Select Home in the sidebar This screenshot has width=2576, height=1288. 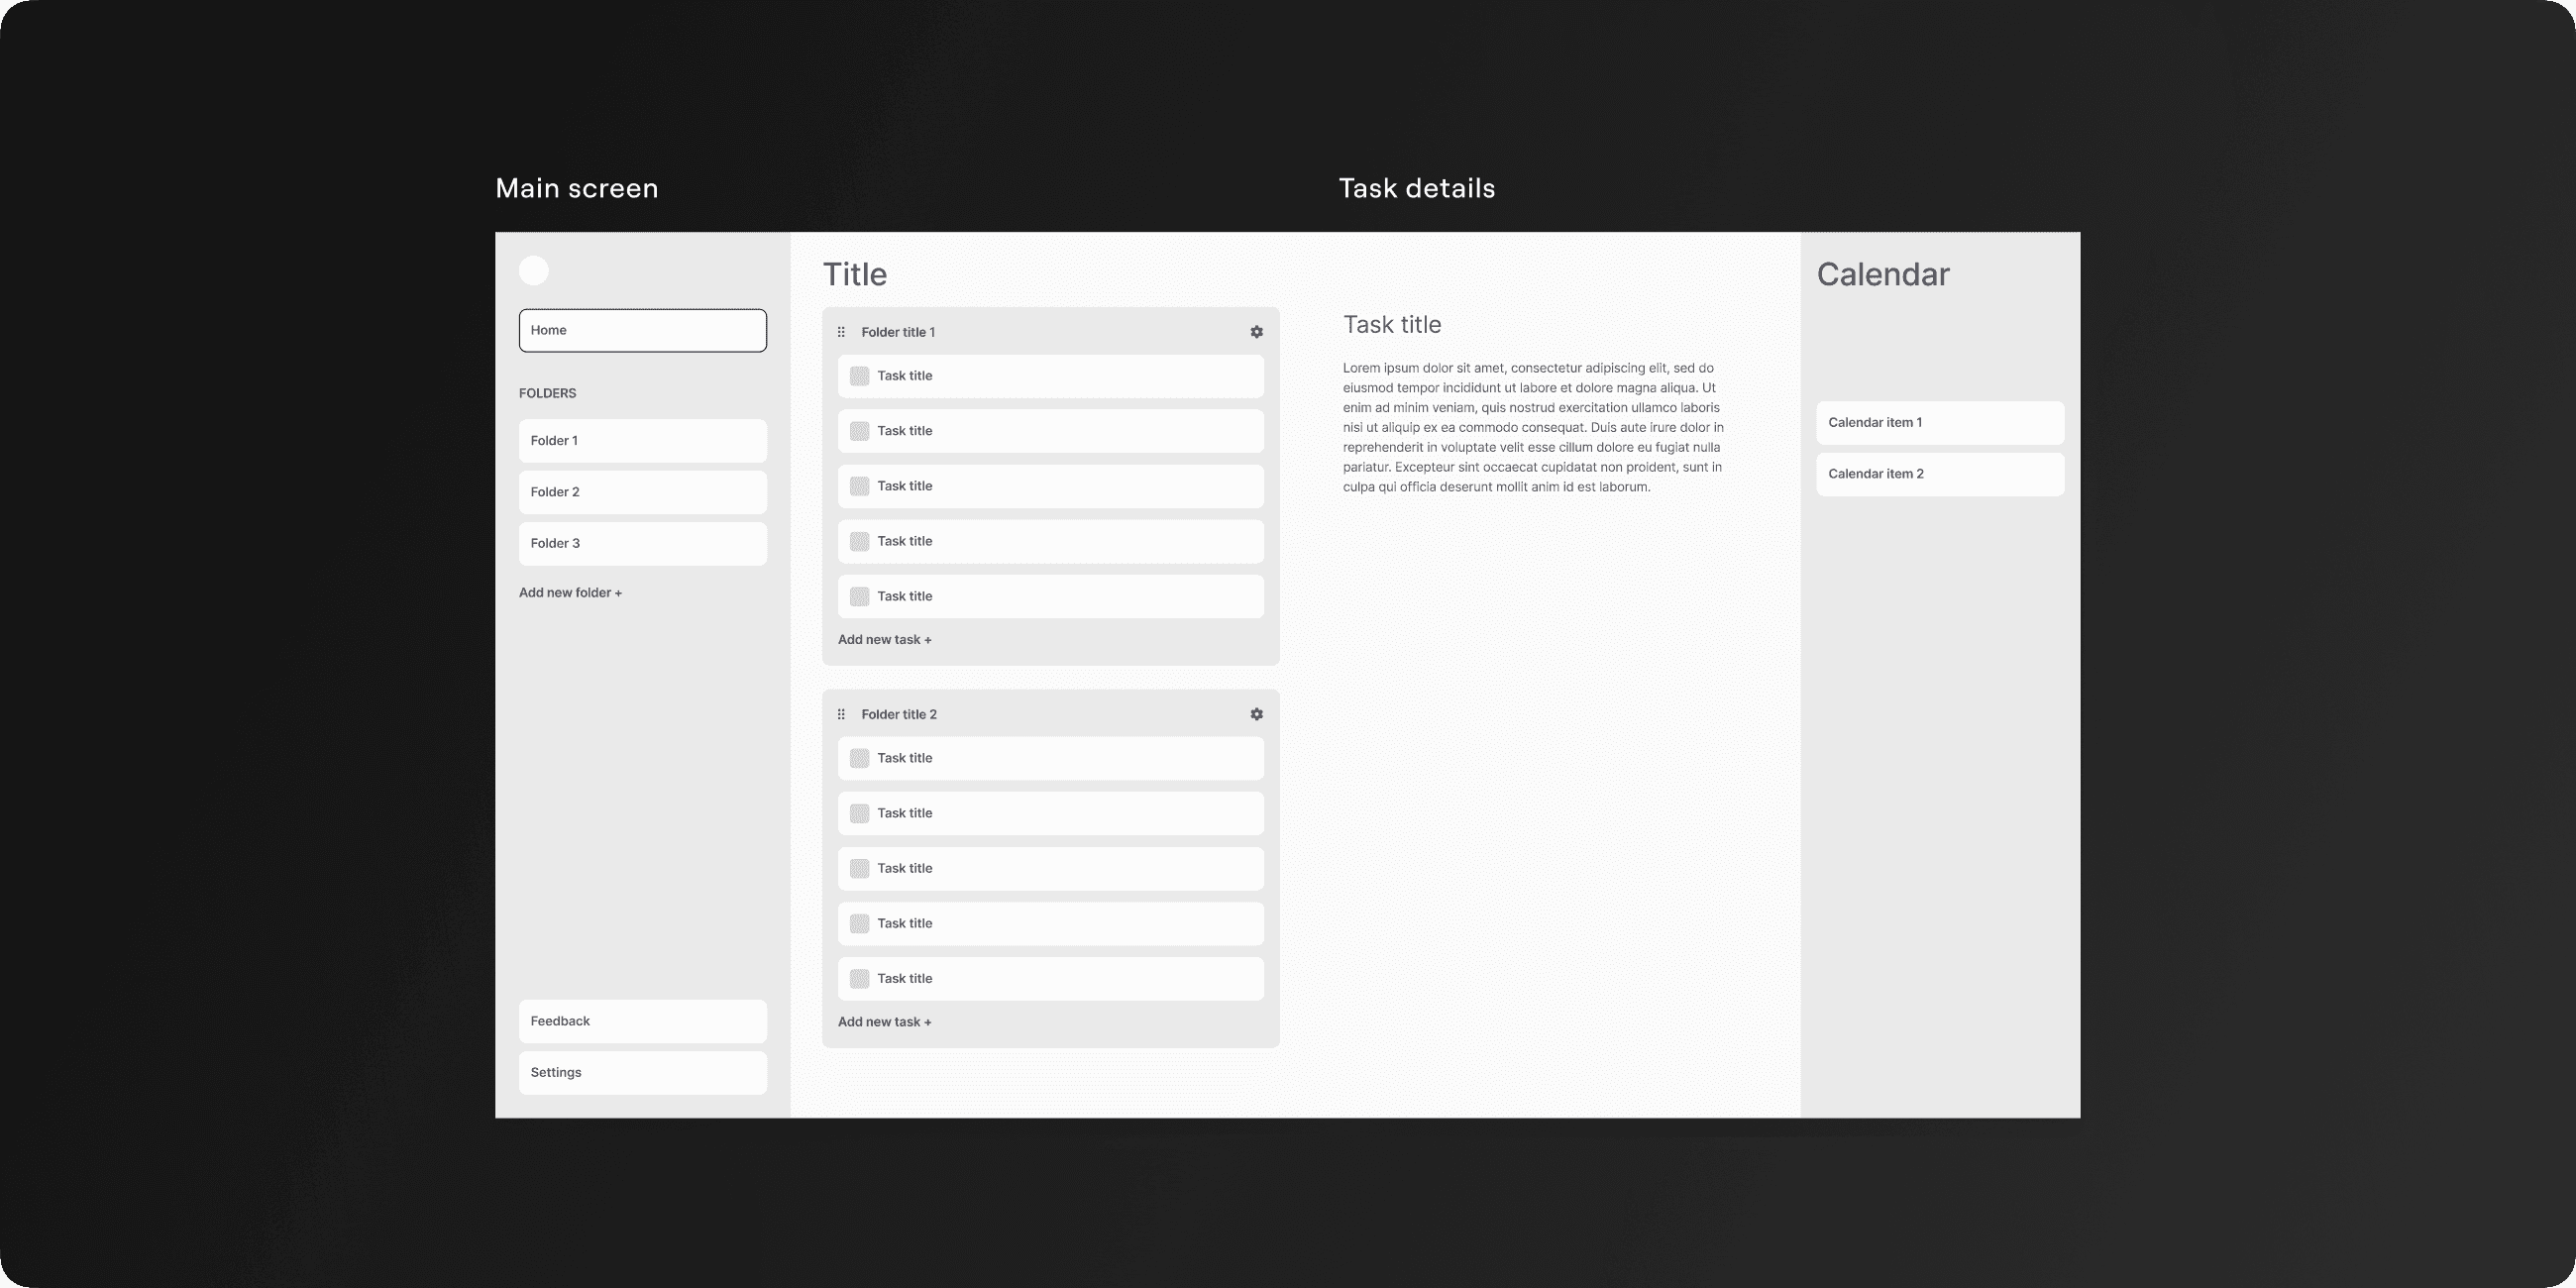(x=642, y=331)
